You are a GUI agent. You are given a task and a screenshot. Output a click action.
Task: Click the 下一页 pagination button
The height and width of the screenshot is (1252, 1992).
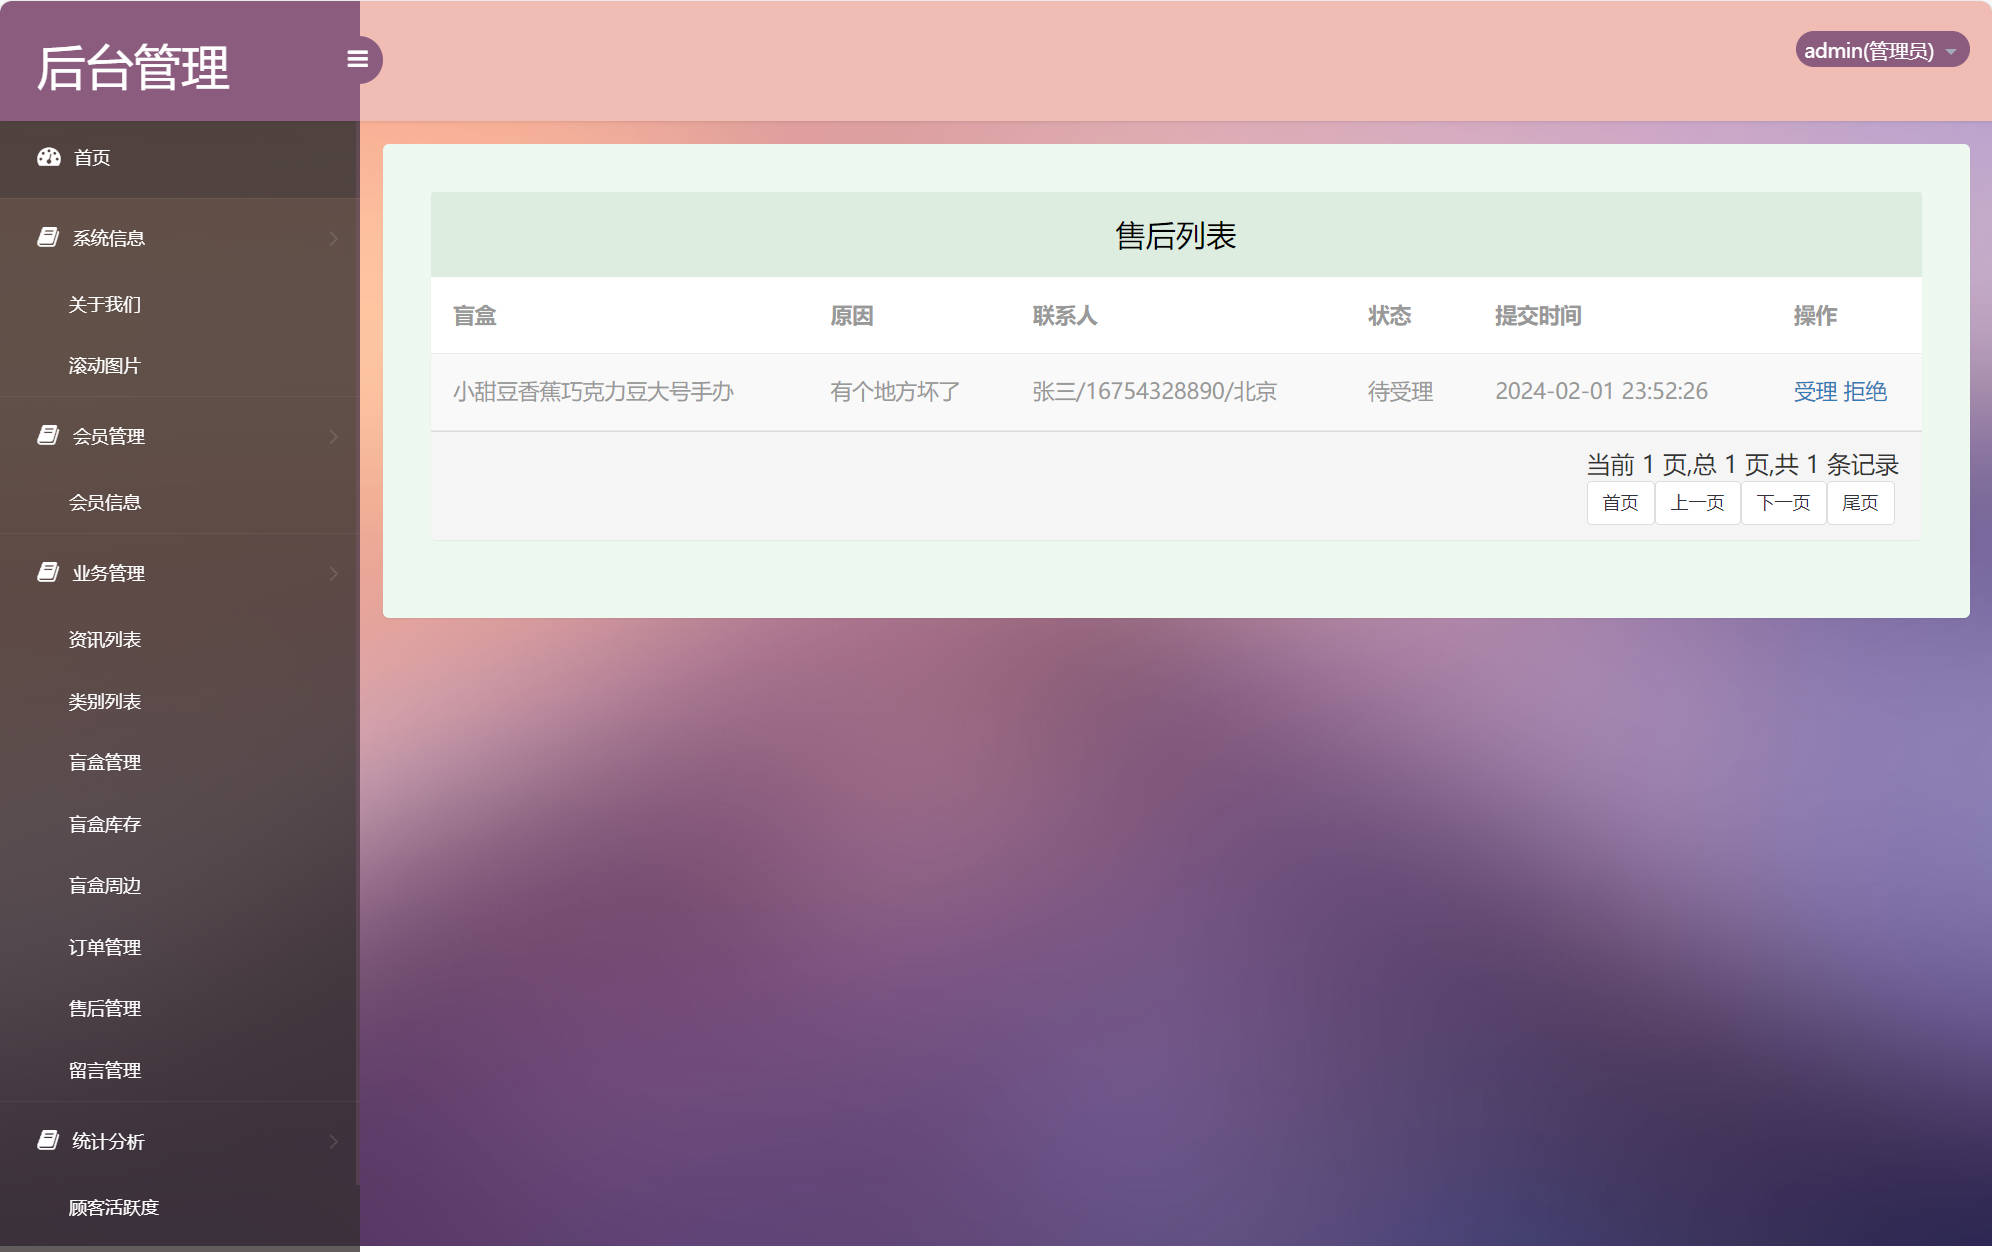pyautogui.click(x=1783, y=503)
